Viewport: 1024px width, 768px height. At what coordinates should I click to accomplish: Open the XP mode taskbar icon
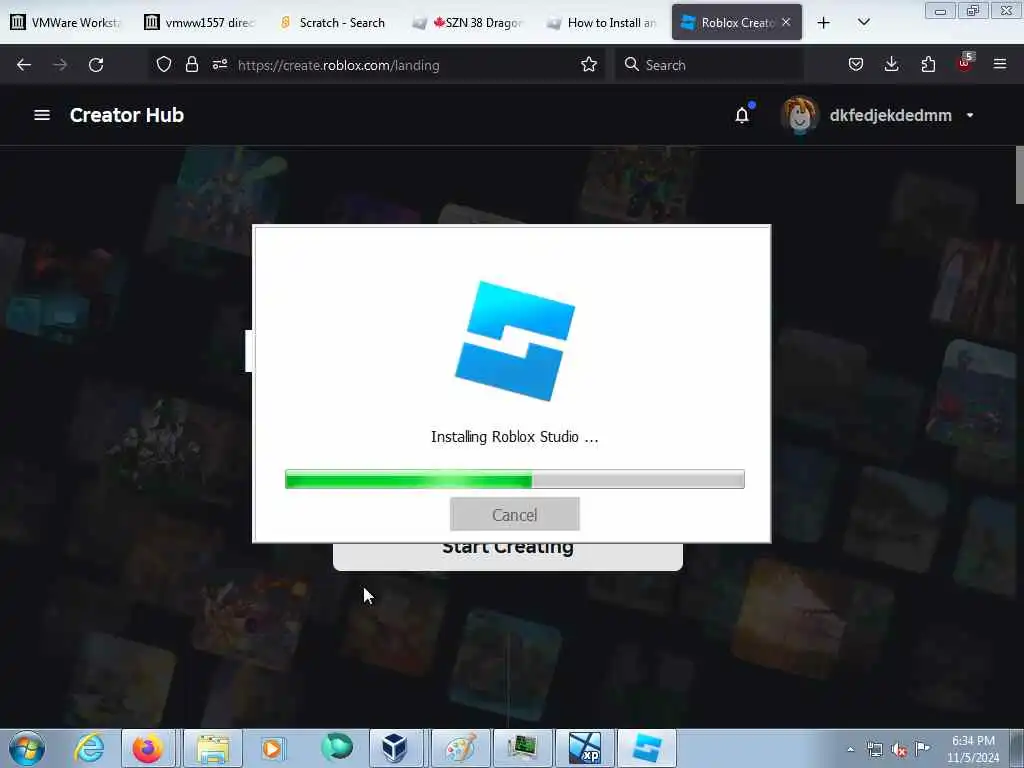[x=584, y=748]
